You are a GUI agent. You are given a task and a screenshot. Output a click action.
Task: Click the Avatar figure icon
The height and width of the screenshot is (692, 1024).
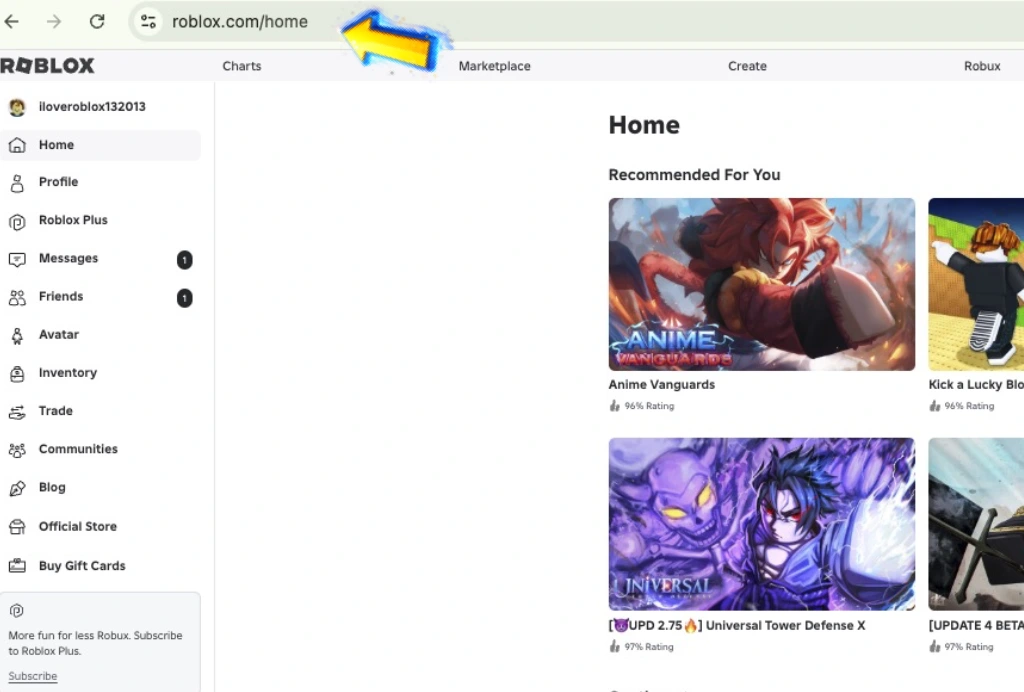[17, 336]
